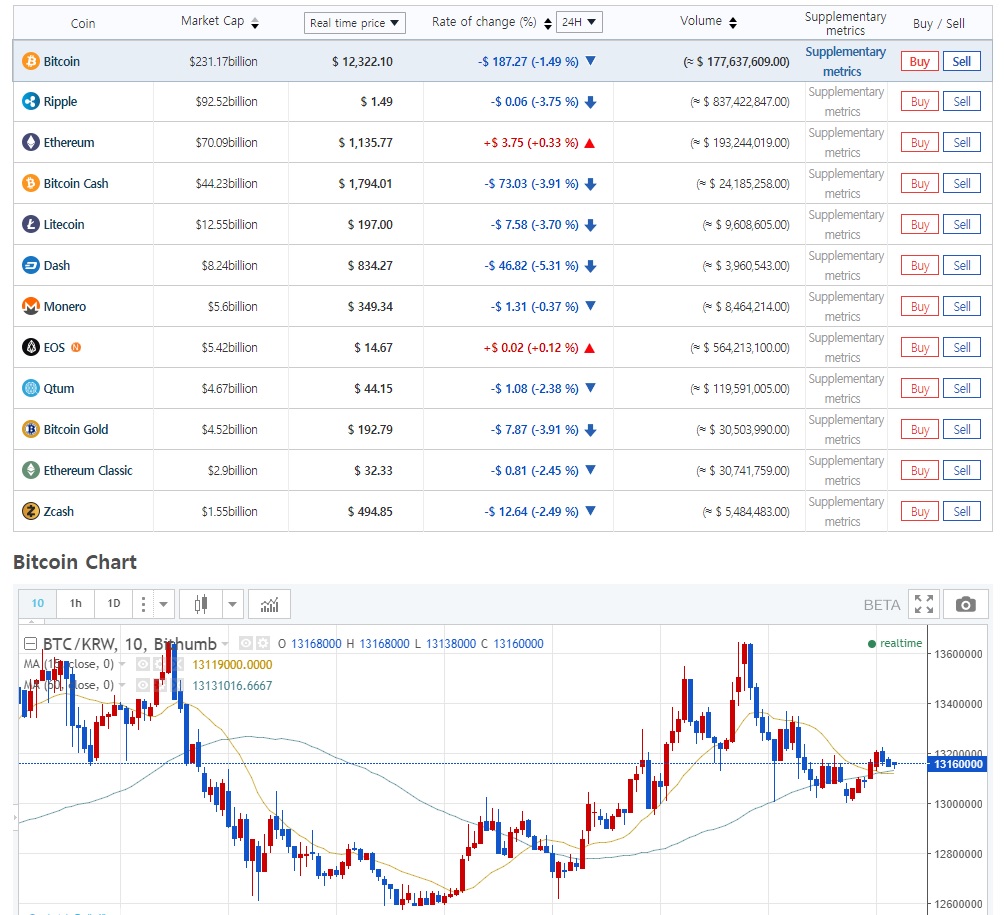Click the Qtum coin icon
The height and width of the screenshot is (915, 1005).
click(30, 388)
